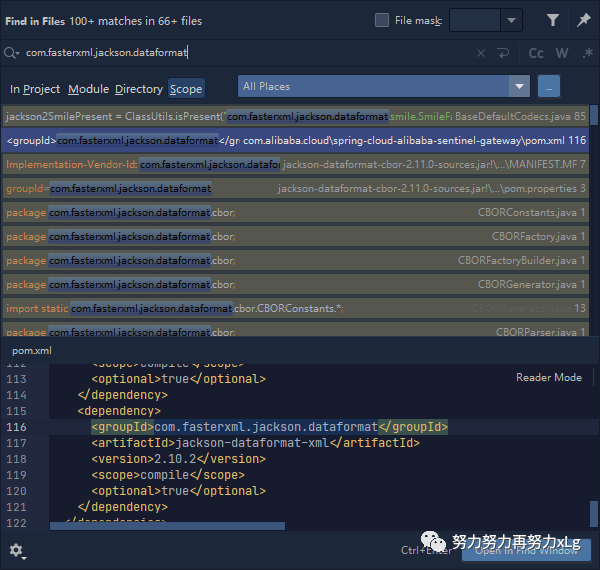This screenshot has width=600, height=570.
Task: Toggle Words (W) whole-word matching
Action: 562,53
